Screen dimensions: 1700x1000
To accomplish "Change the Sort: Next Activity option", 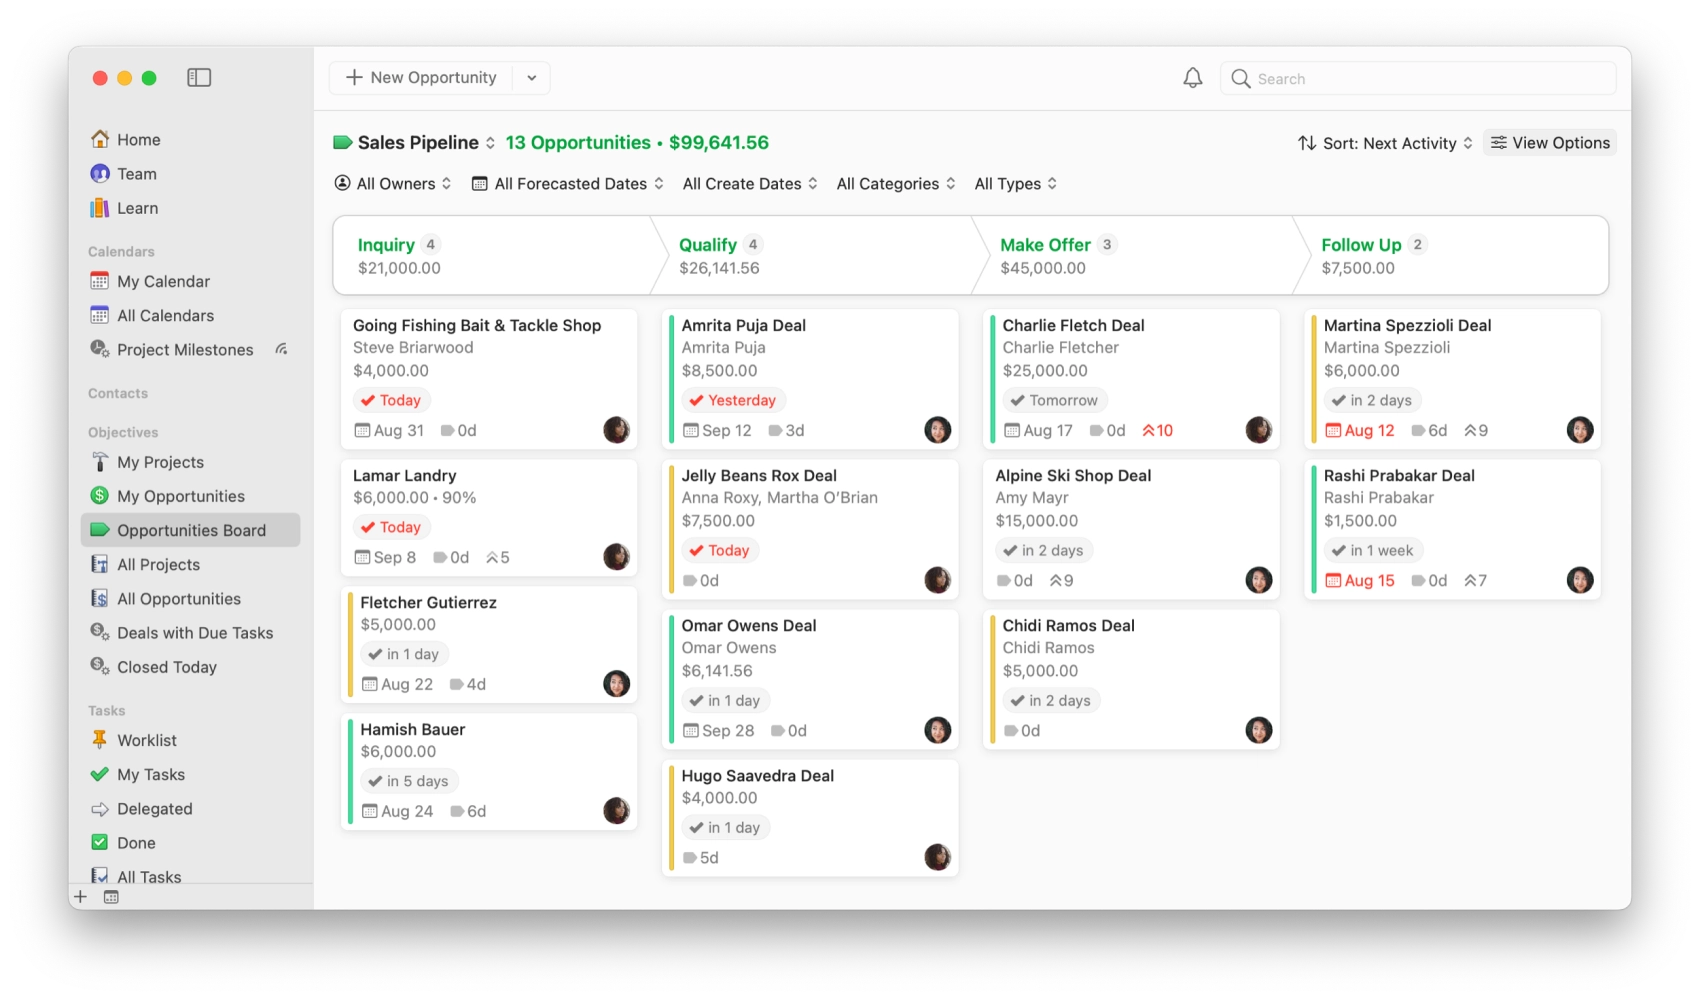I will tap(1385, 143).
